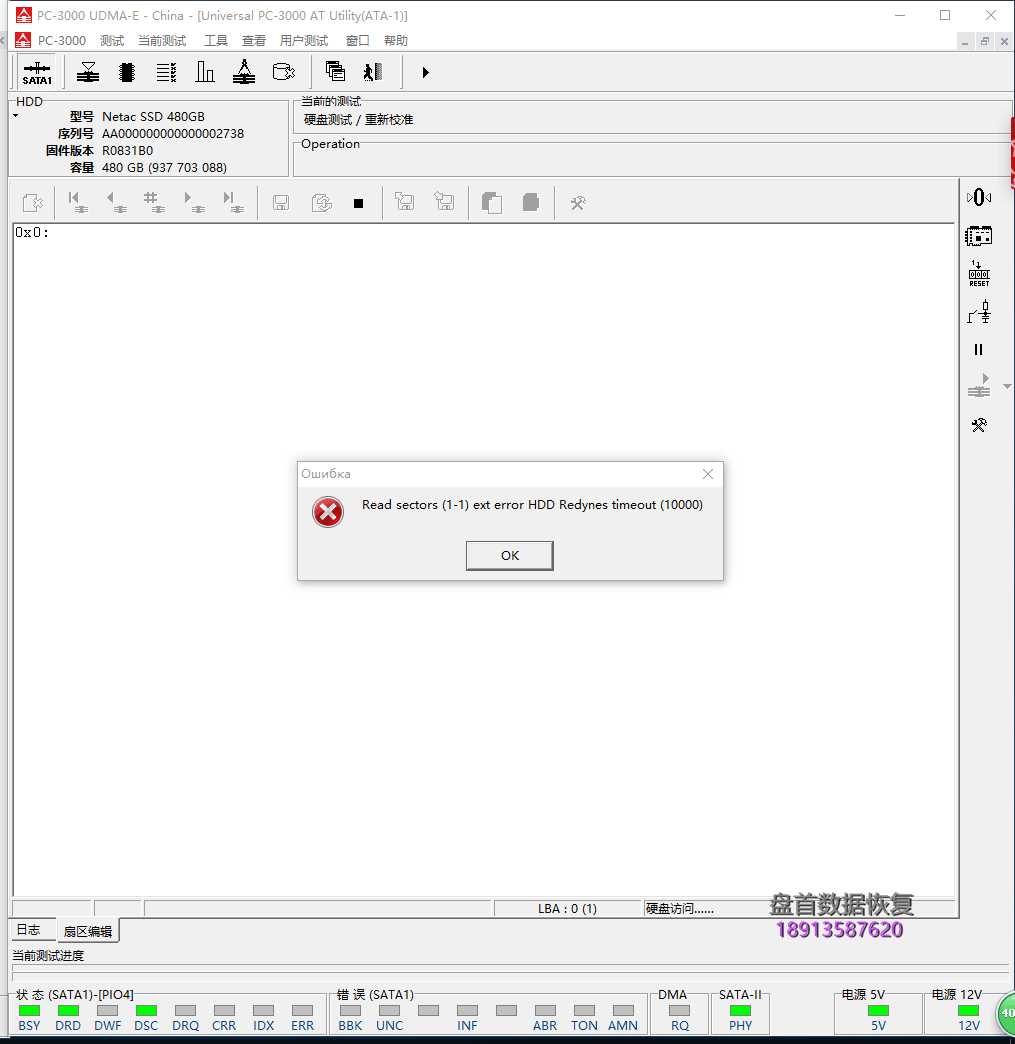Screen dimensions: 1015x1044
Task: Click the reload sector icon
Action: [322, 202]
